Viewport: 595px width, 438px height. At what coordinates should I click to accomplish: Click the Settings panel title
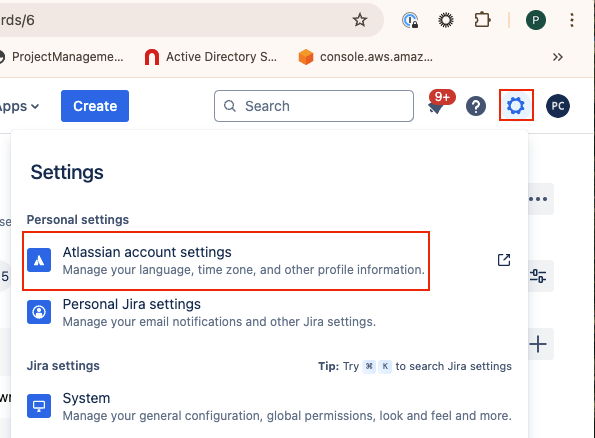point(67,172)
